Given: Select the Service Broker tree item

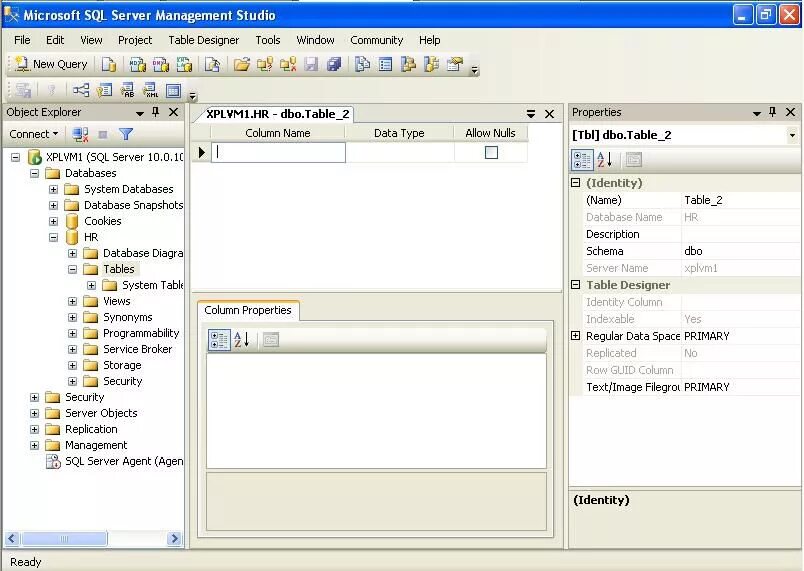Looking at the screenshot, I should point(137,349).
